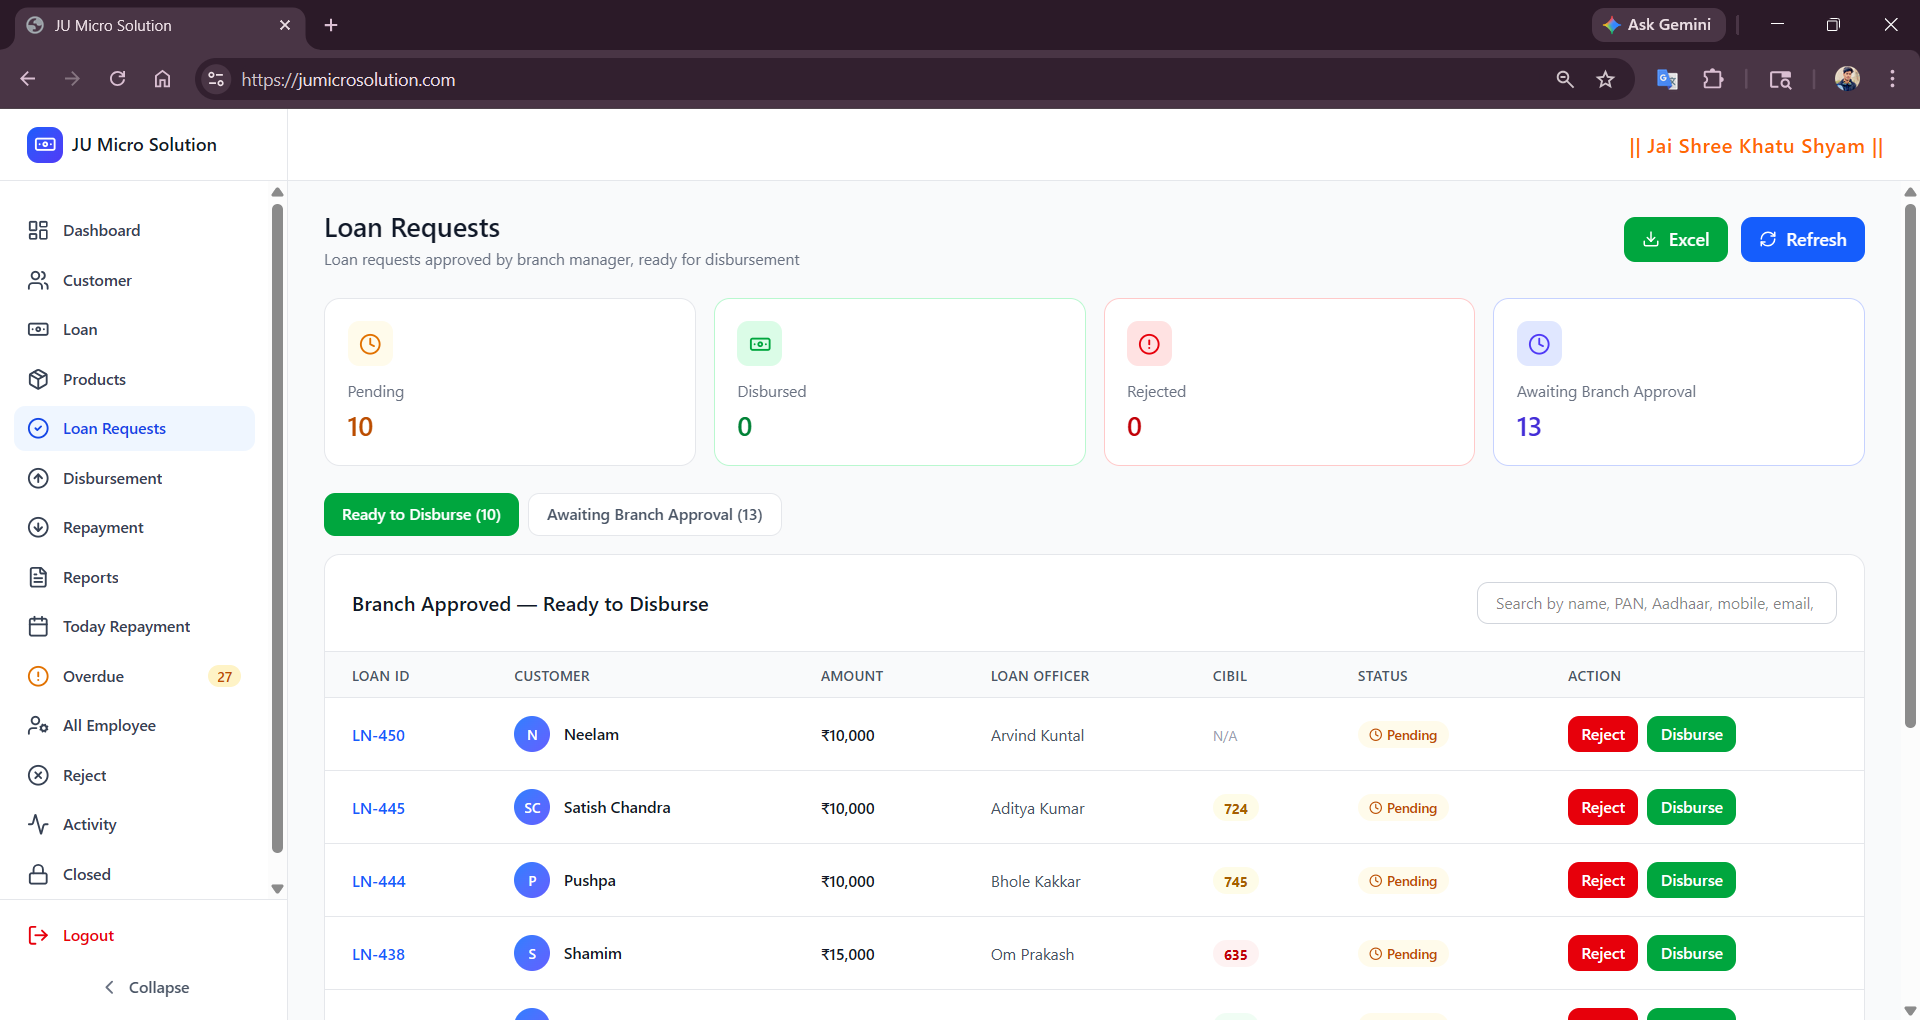
Task: Click the JU Micro Solution logo icon
Action: click(45, 144)
